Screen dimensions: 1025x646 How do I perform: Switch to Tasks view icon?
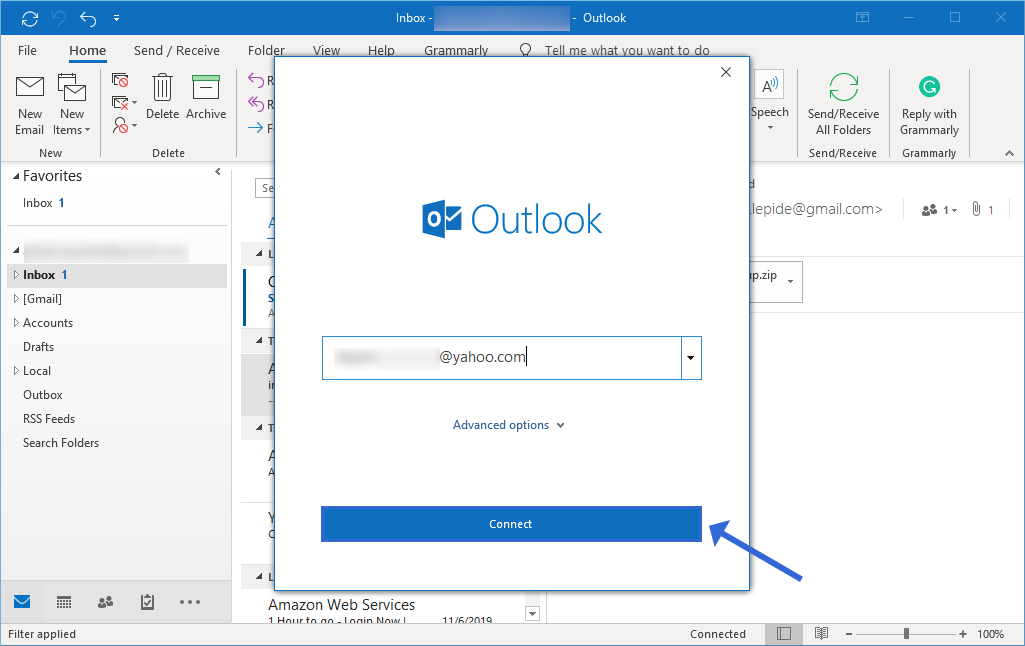[148, 602]
